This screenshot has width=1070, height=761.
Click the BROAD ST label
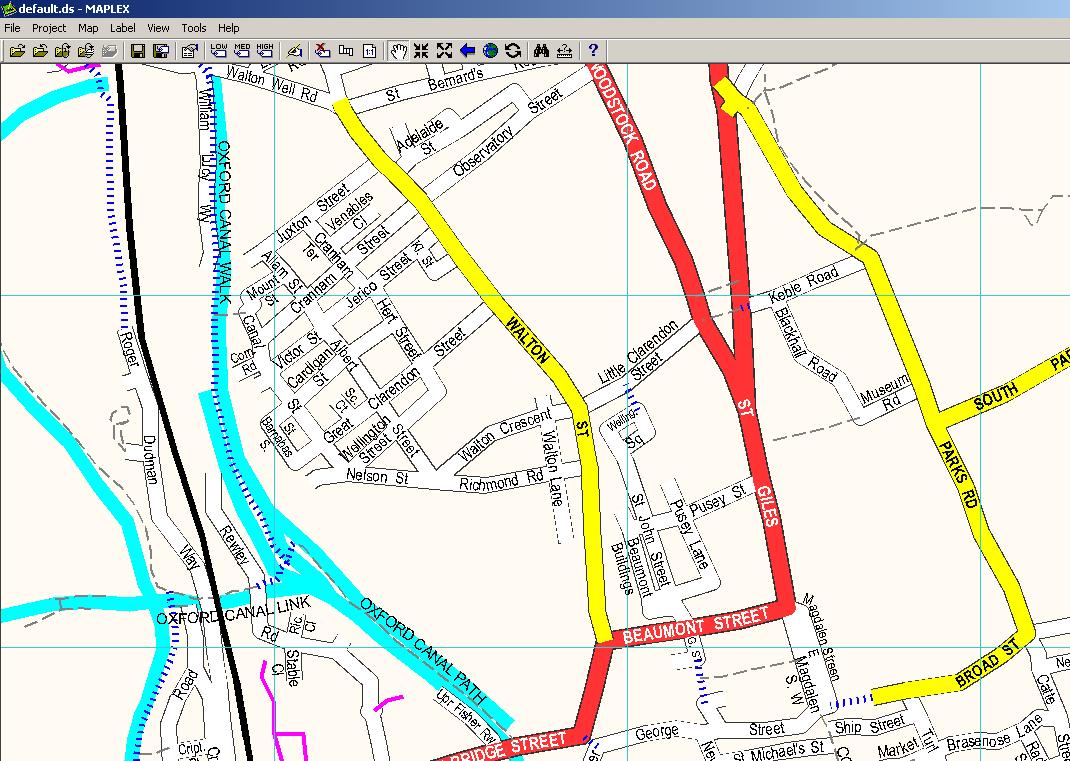[987, 663]
